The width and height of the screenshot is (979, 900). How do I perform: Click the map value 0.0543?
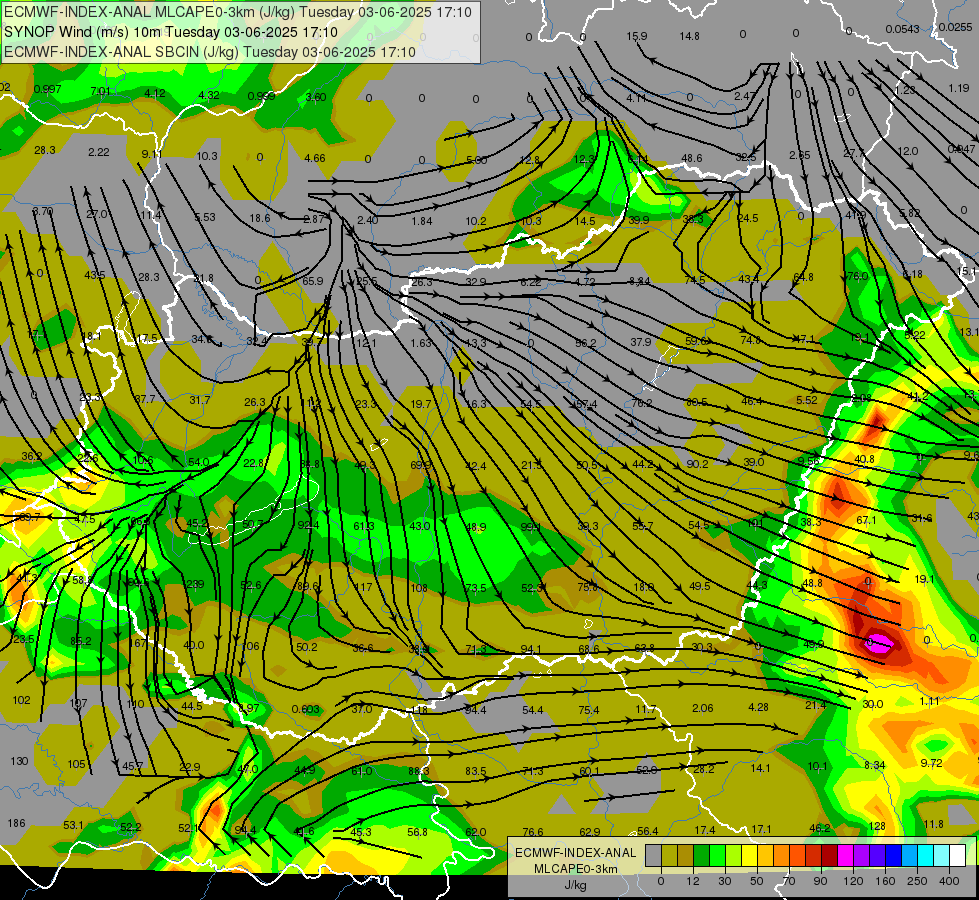click(x=902, y=29)
